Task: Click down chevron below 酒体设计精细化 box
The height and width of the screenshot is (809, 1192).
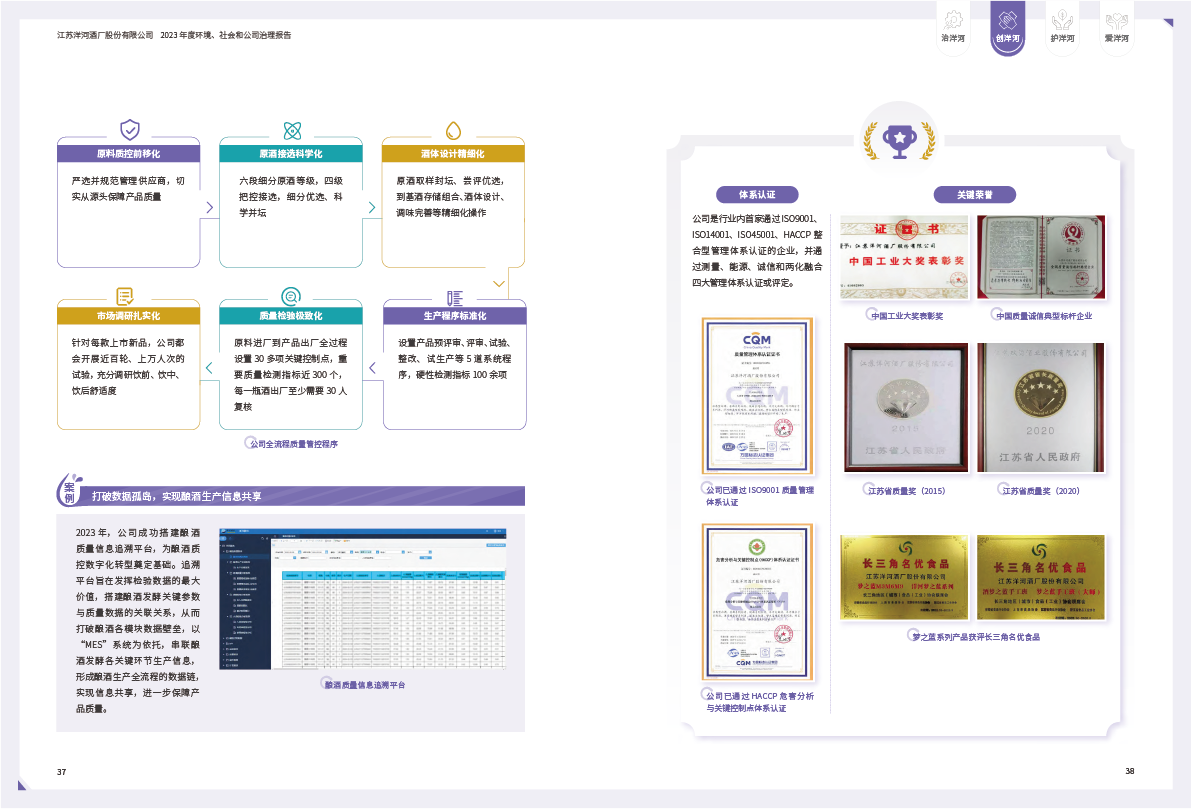Action: 499,283
